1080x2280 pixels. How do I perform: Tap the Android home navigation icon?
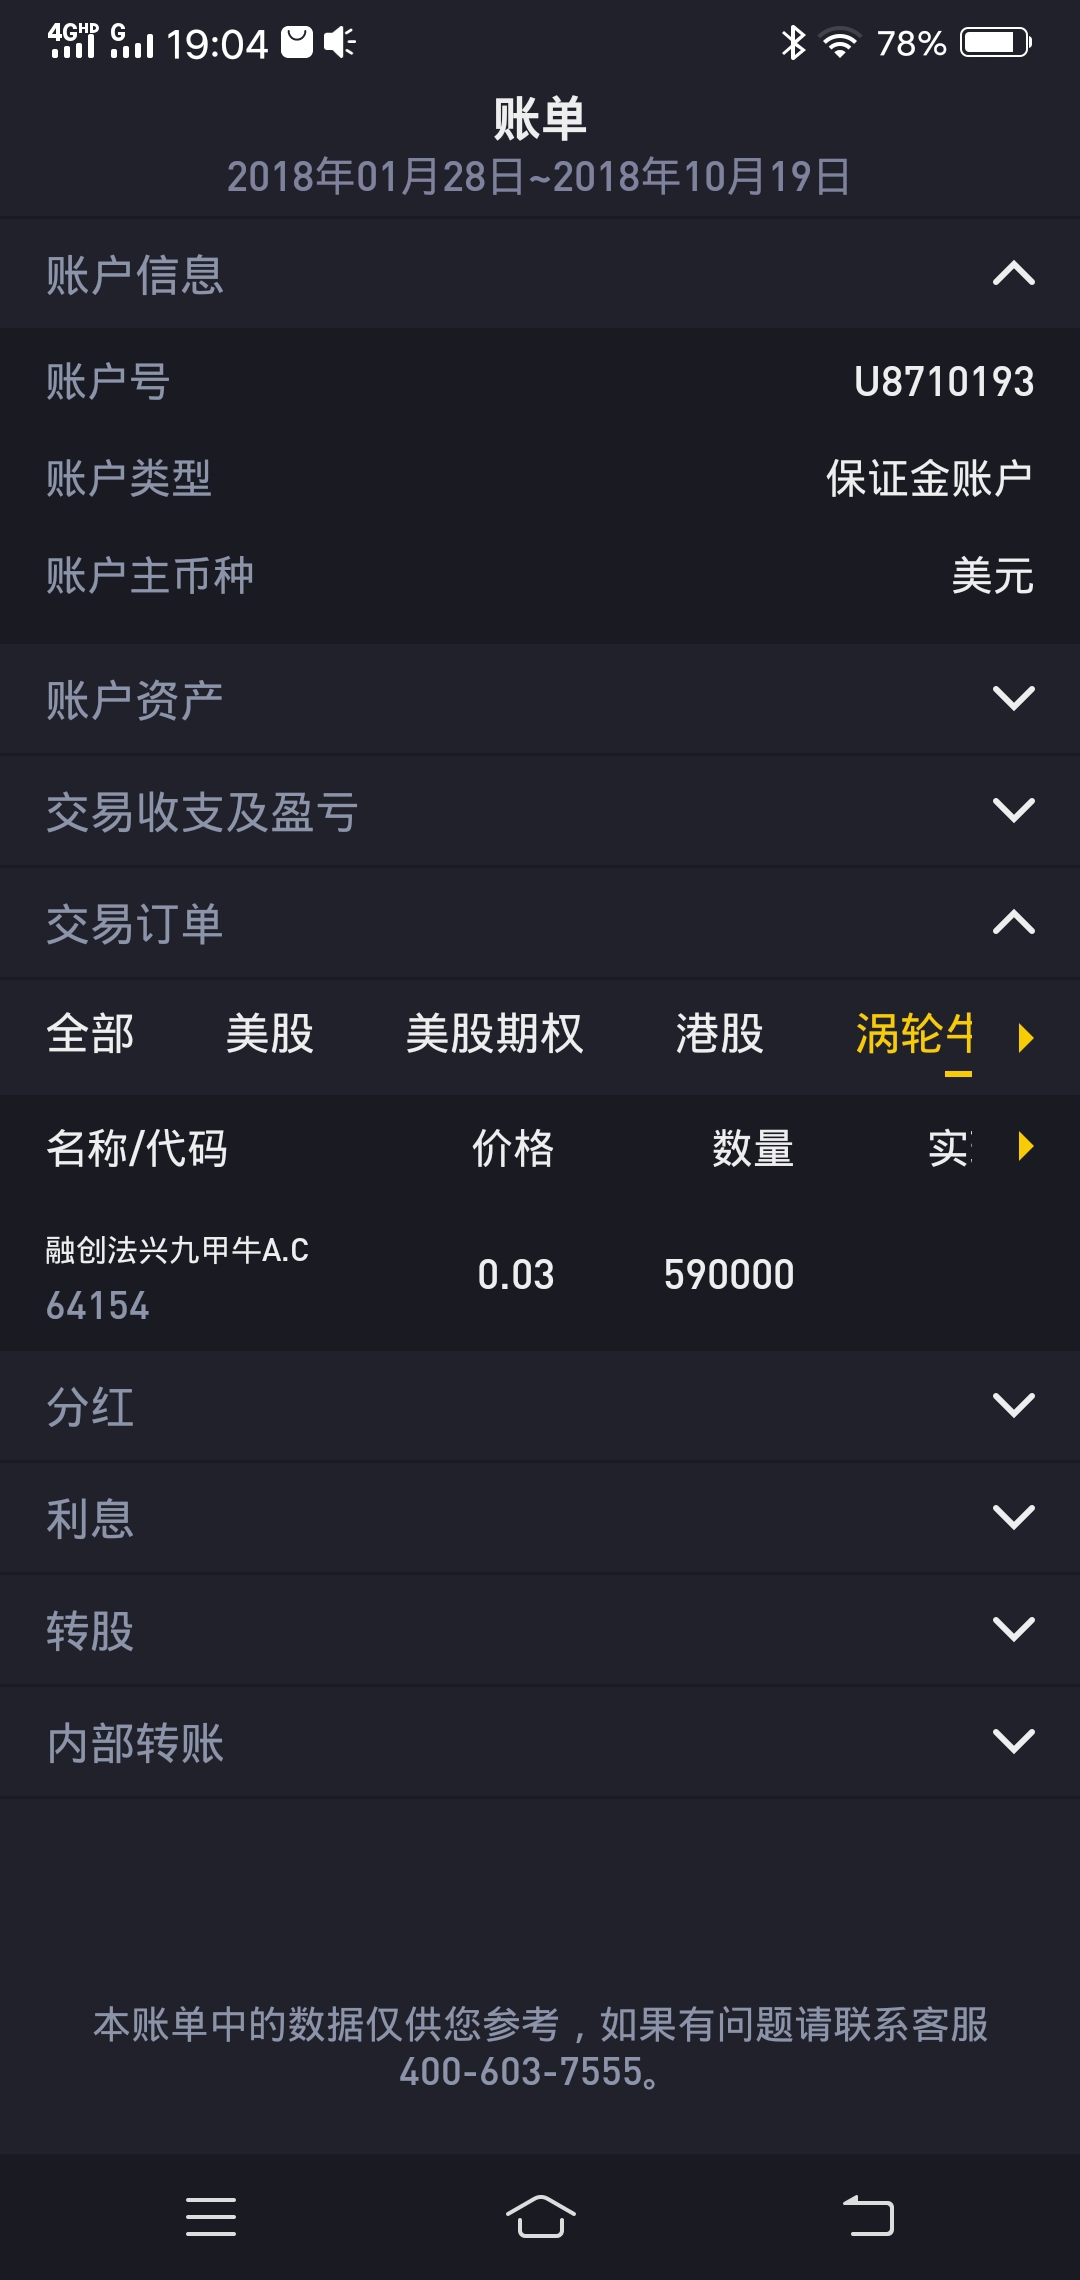(540, 2217)
